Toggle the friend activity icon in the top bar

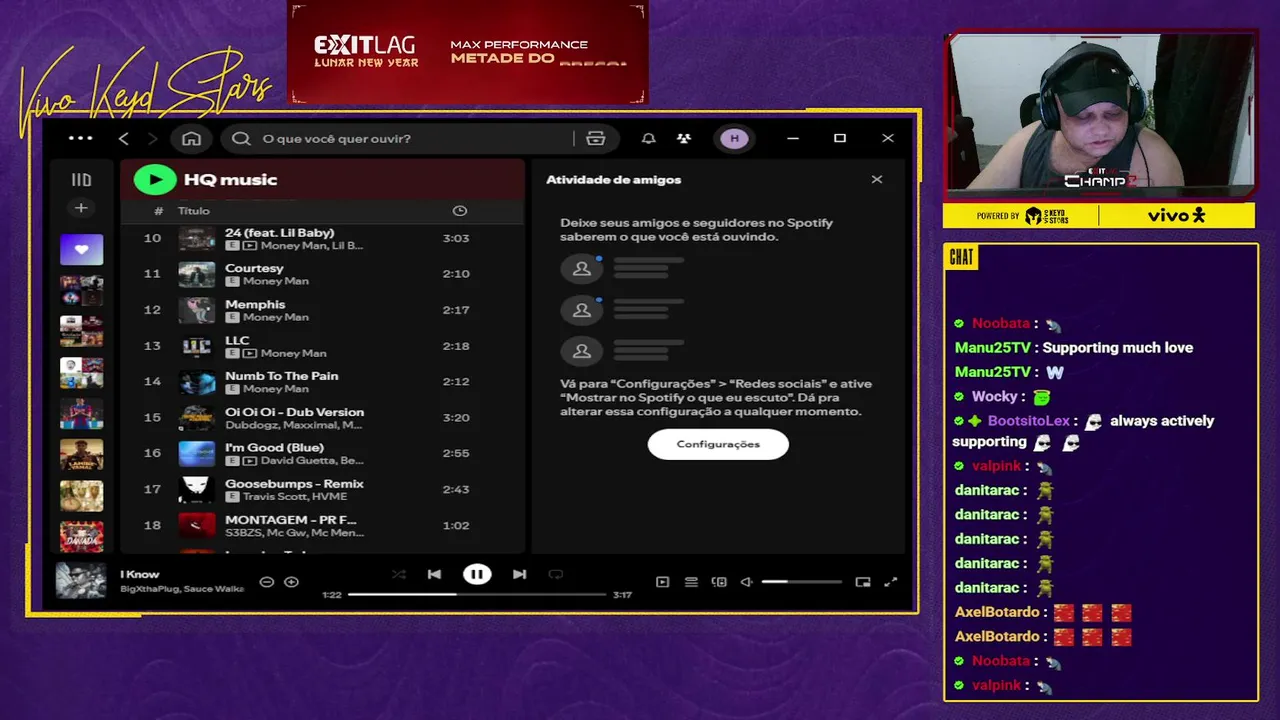(684, 138)
